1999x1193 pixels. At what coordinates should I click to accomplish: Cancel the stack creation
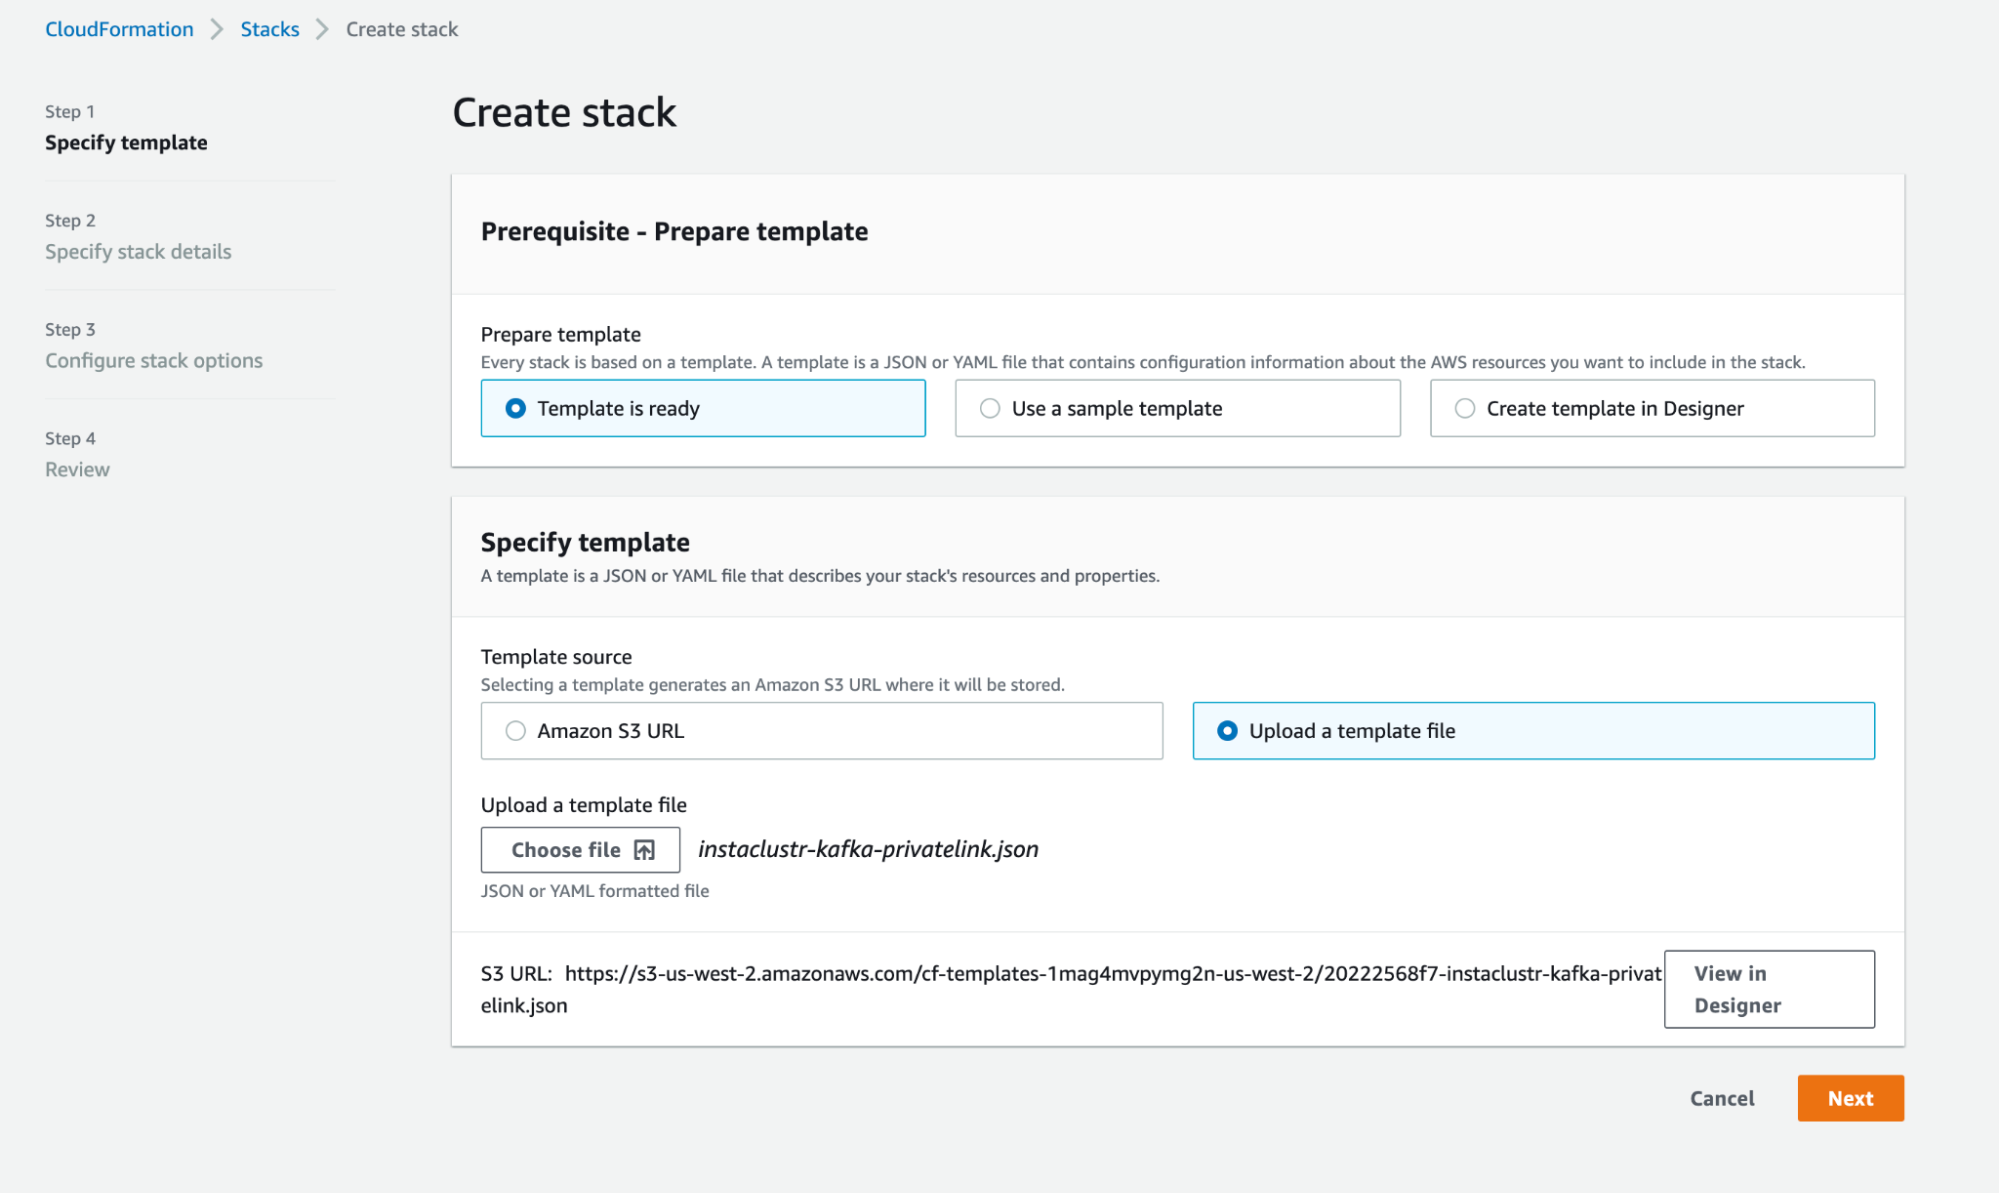[1722, 1098]
